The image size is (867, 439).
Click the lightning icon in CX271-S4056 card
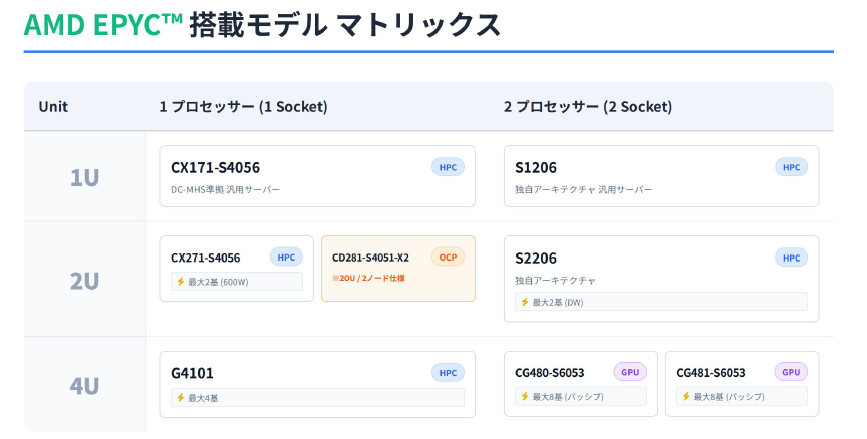tap(181, 282)
